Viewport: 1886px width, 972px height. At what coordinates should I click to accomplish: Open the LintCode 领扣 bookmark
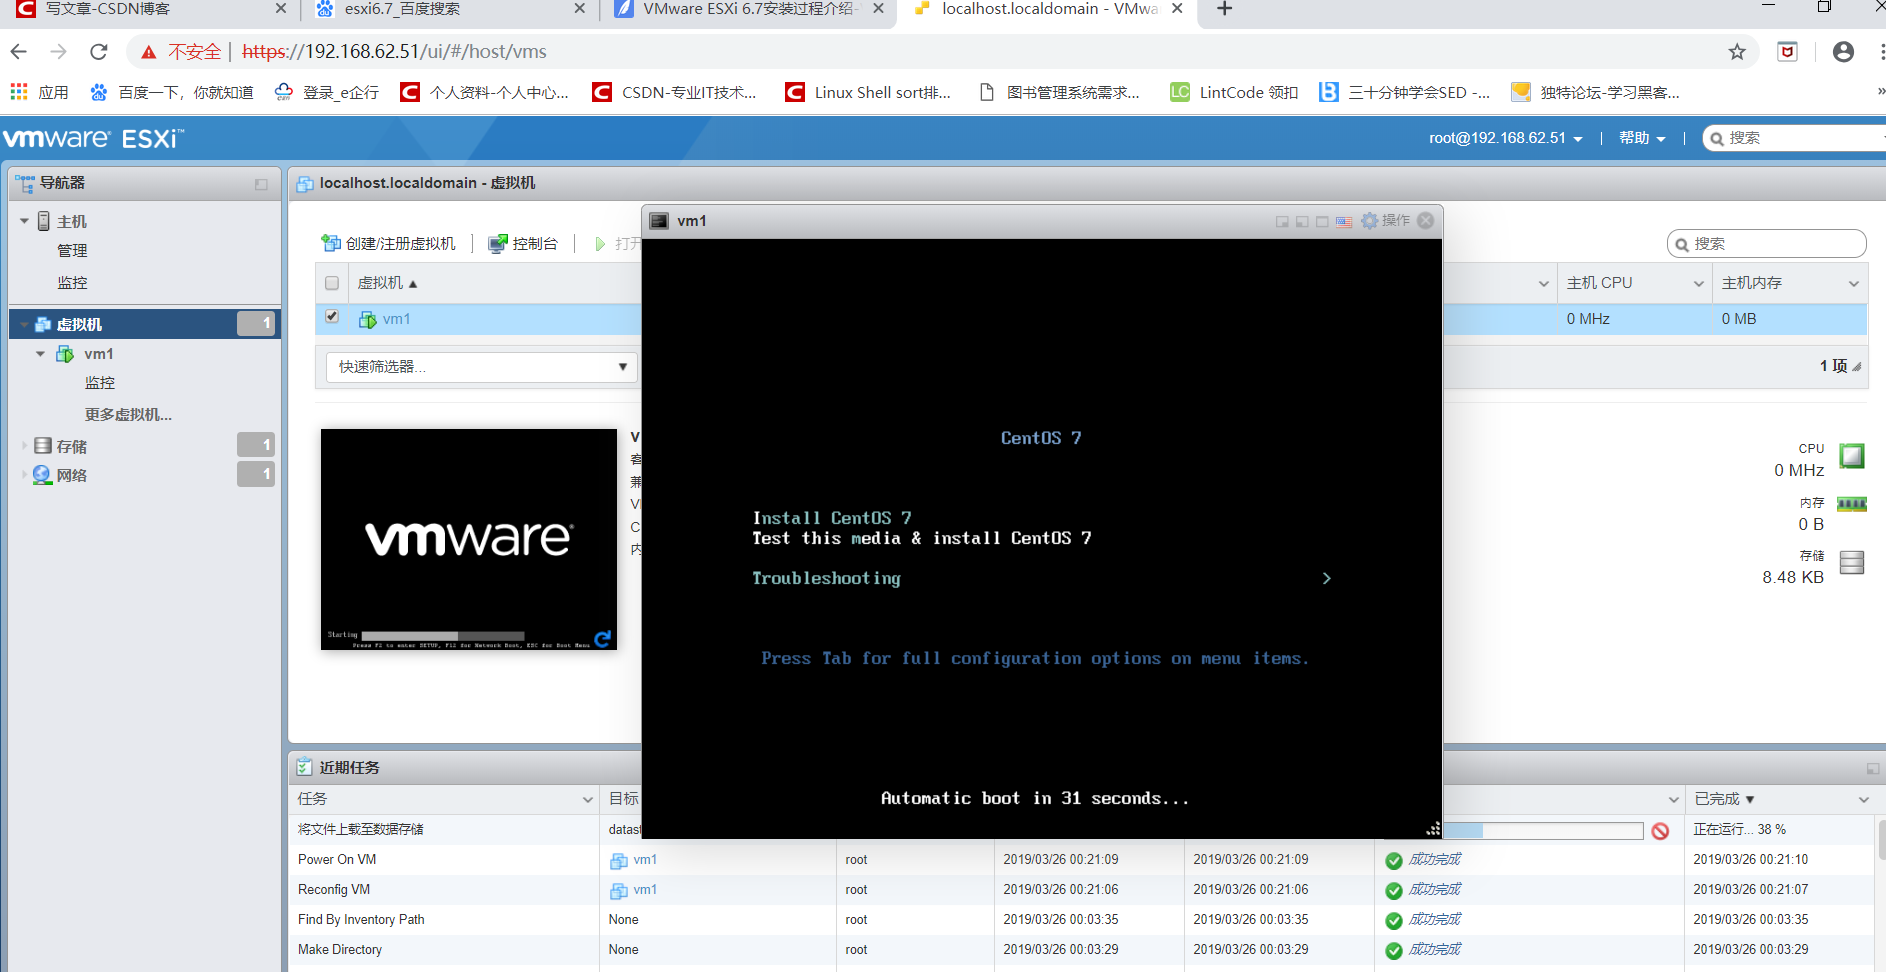pos(1234,93)
